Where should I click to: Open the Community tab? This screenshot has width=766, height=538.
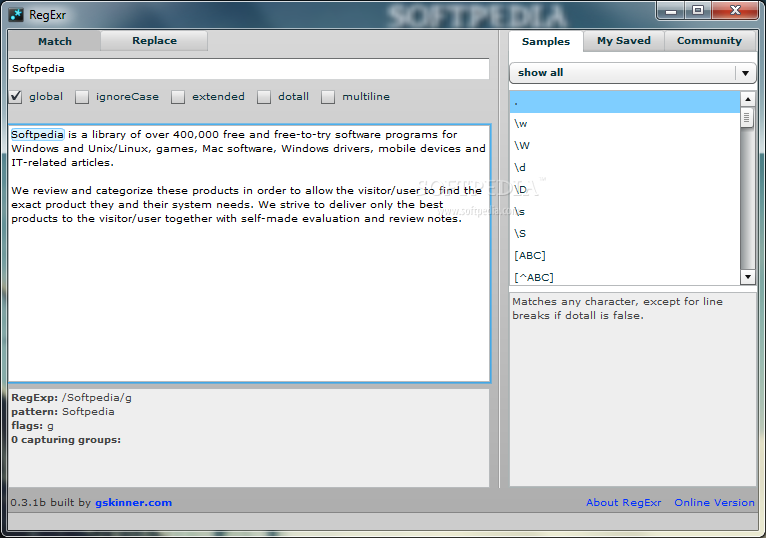709,41
